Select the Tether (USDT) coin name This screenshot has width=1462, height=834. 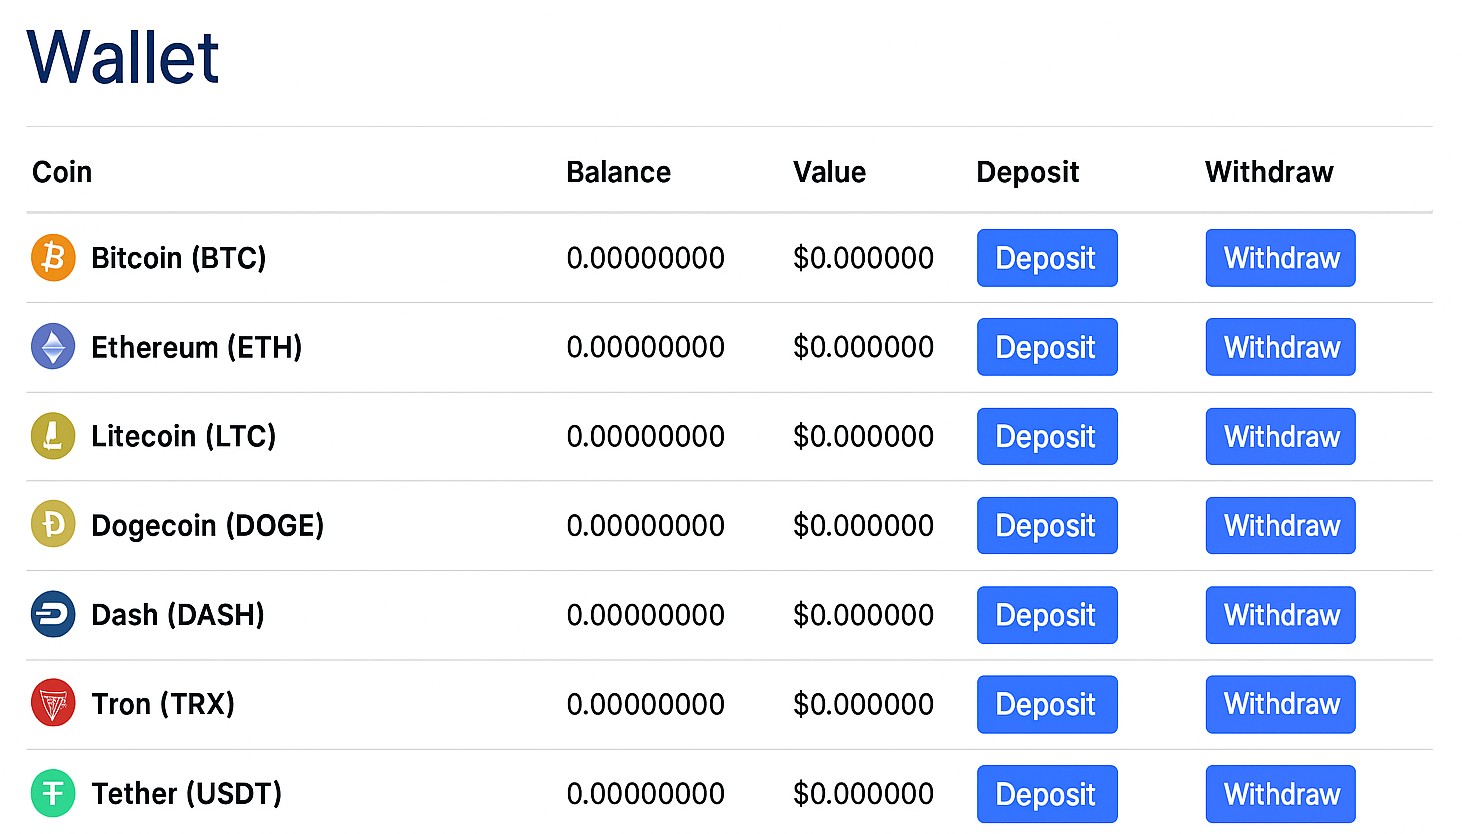[x=187, y=794]
